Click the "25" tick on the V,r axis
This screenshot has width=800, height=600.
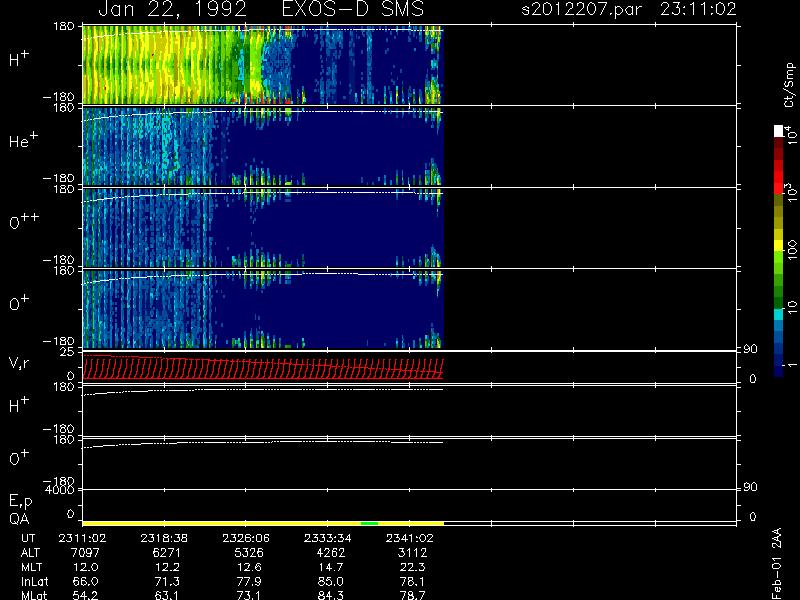[67, 352]
